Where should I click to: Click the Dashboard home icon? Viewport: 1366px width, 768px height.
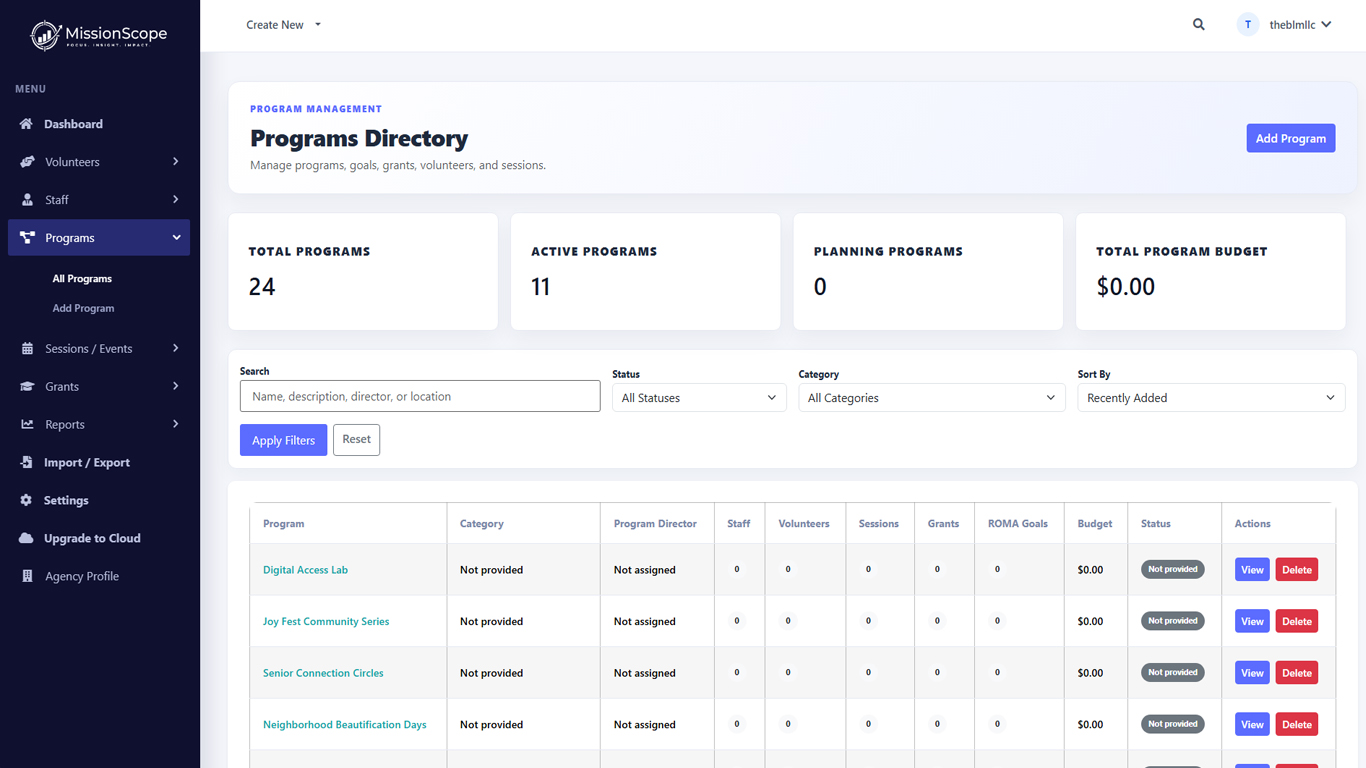point(26,124)
